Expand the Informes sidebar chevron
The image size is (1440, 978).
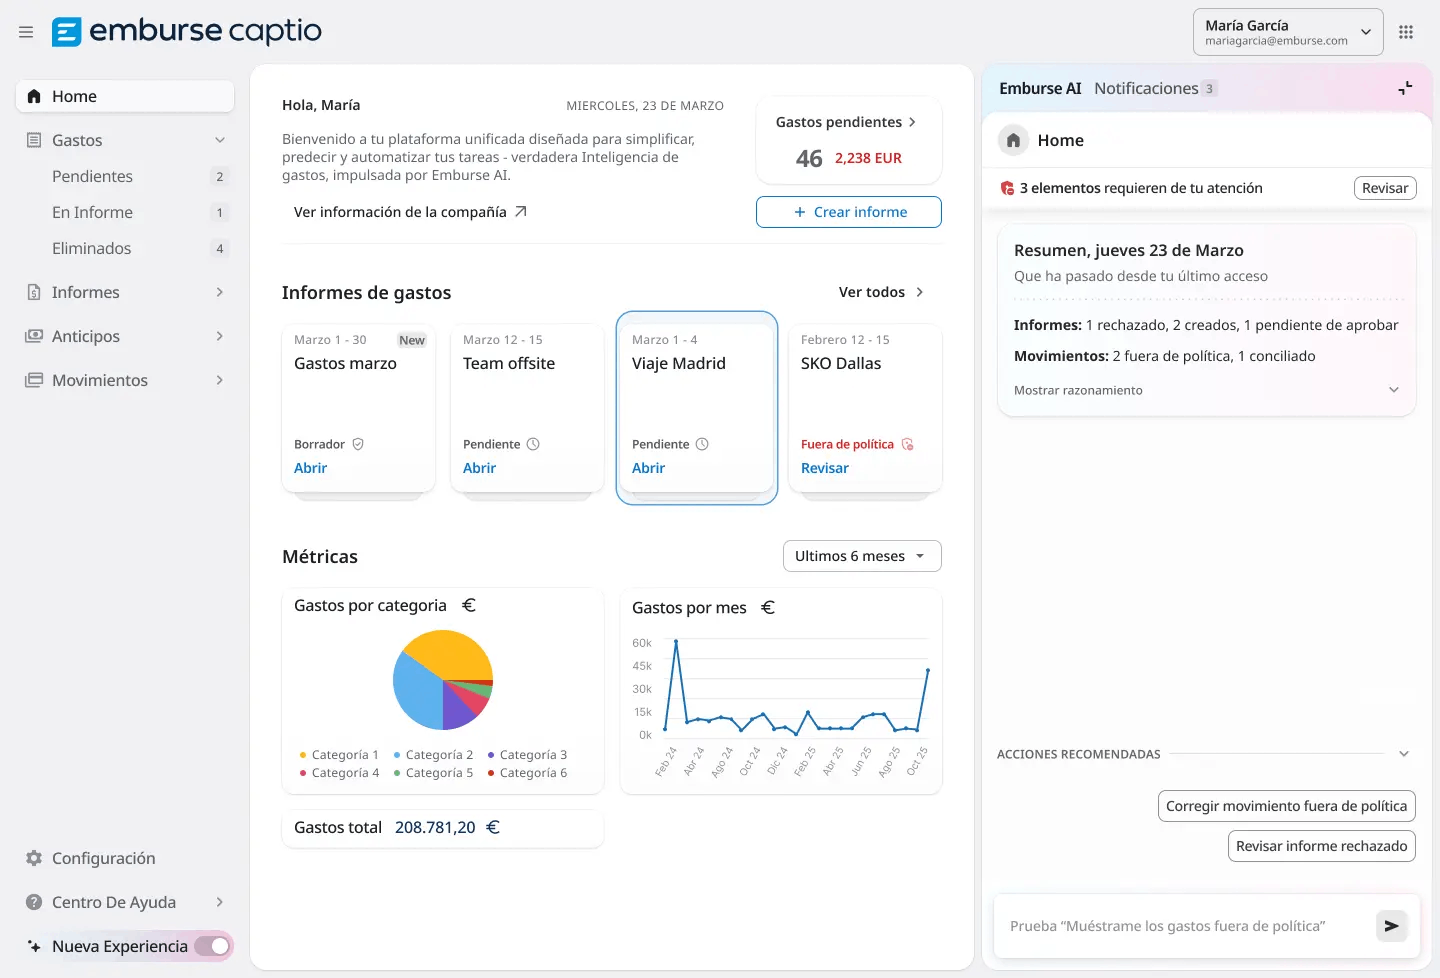(220, 292)
